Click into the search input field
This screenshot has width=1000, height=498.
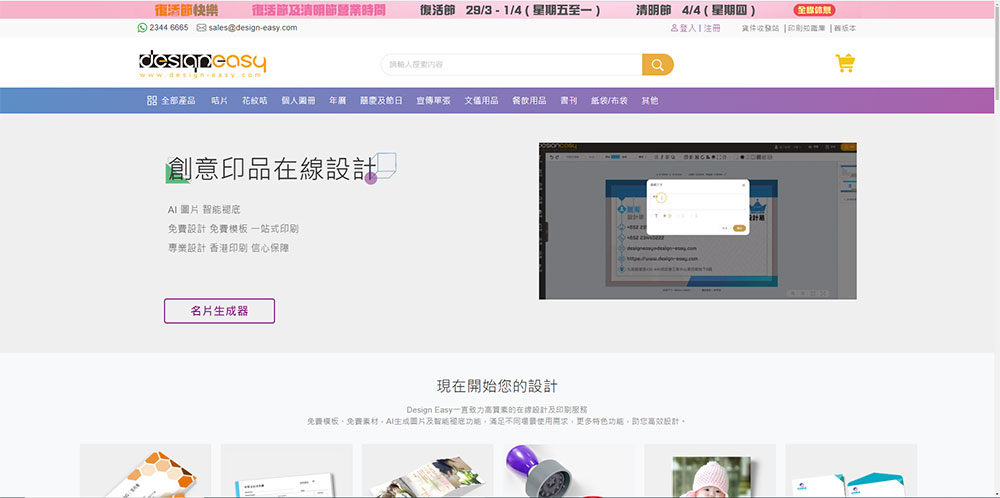[x=510, y=65]
